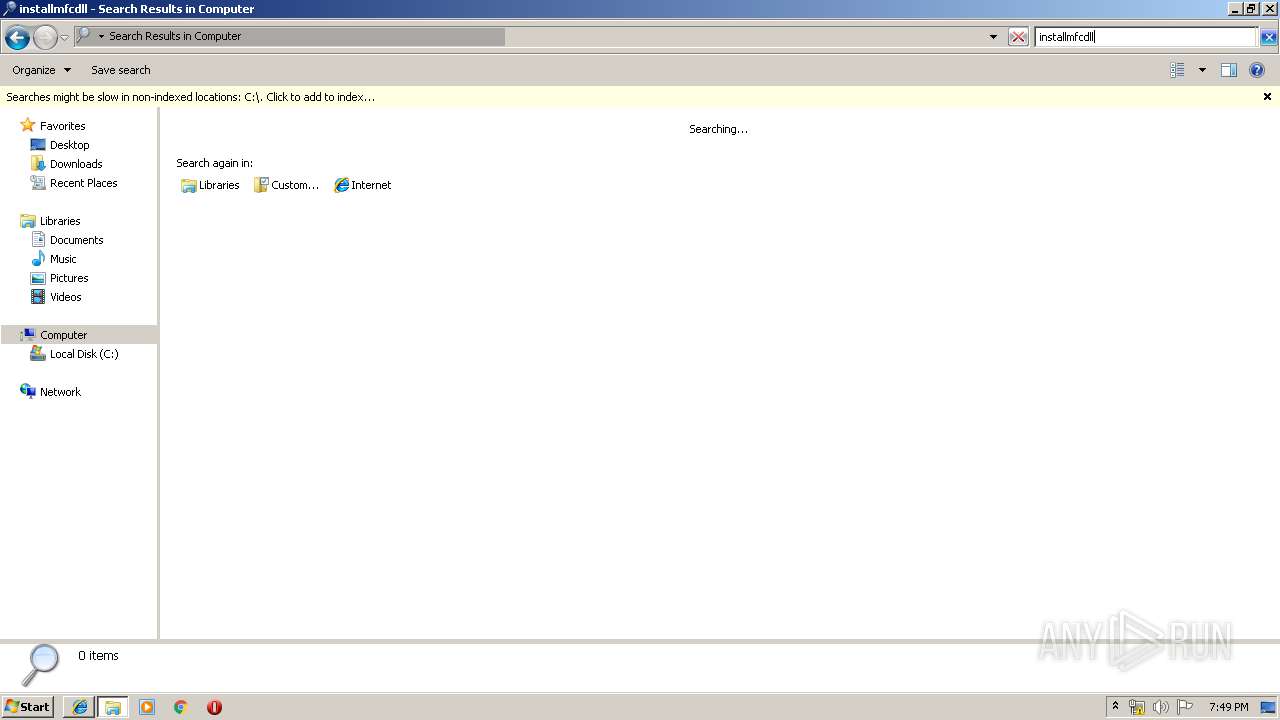The width and height of the screenshot is (1280, 720).
Task: Open the network tray icon
Action: (1137, 707)
